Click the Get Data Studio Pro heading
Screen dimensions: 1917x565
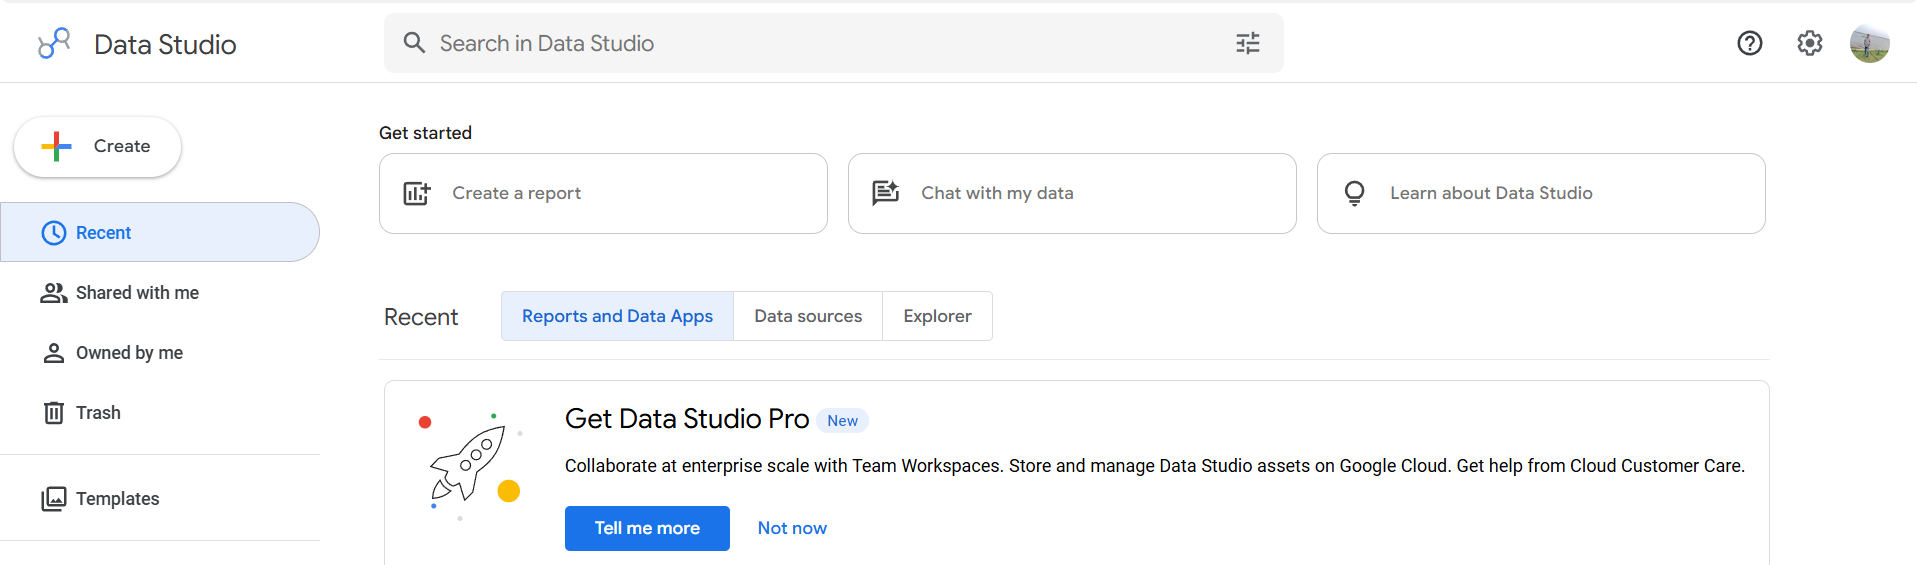pos(687,419)
